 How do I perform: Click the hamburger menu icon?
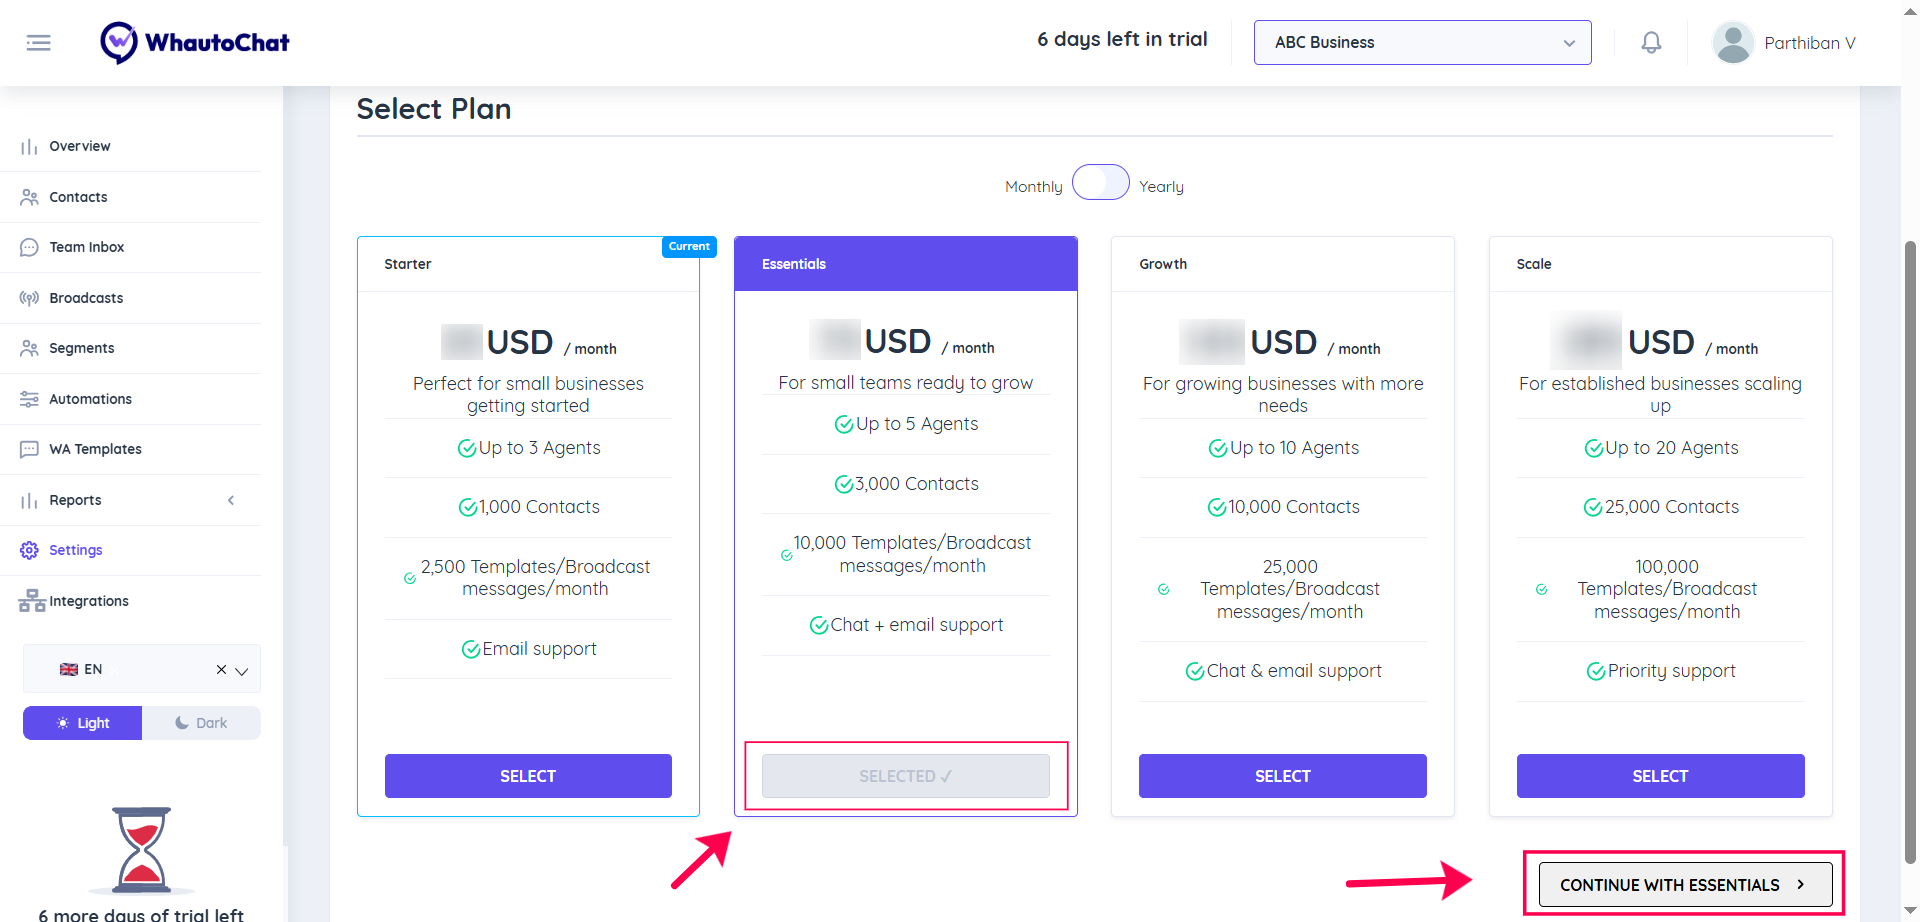tap(39, 43)
